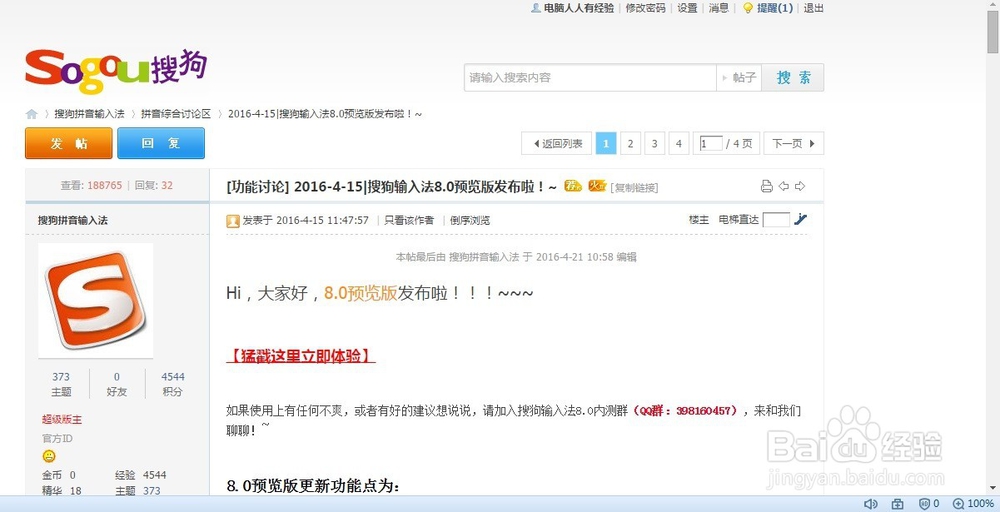Click the vertical scrollbar thumb
This screenshot has height=512, width=1000.
coord(993,31)
